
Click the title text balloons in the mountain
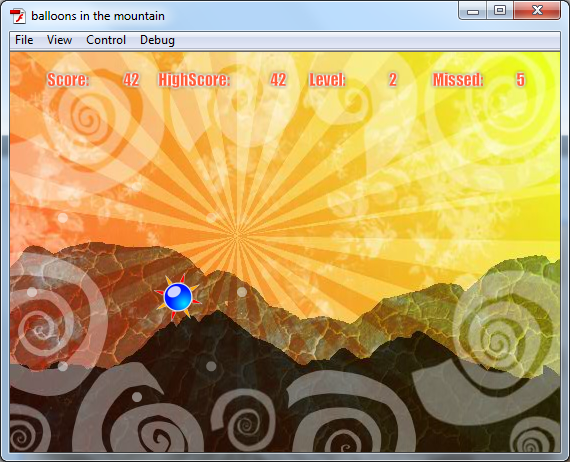pos(98,16)
